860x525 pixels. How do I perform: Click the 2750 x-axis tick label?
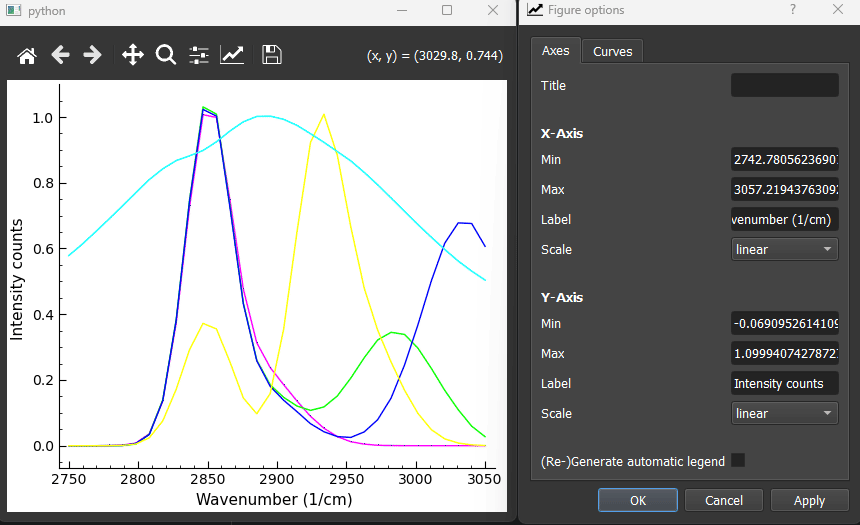pyautogui.click(x=69, y=479)
